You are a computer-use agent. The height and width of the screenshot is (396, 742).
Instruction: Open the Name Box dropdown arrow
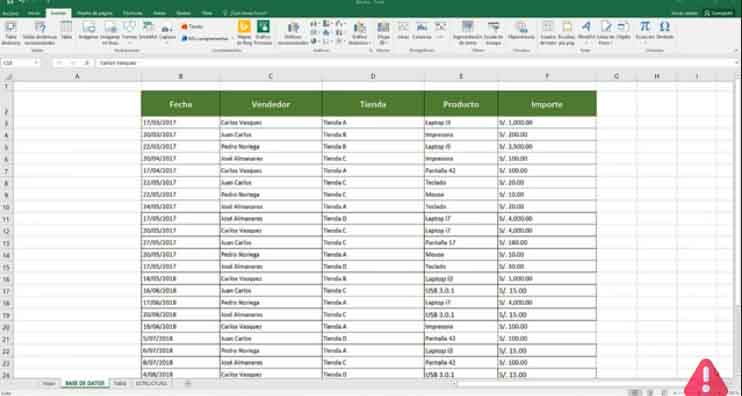coord(35,62)
